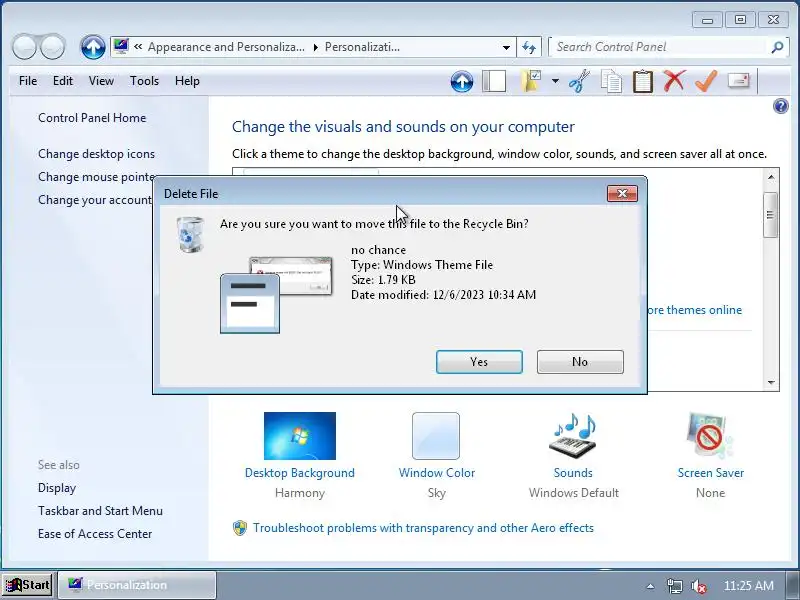This screenshot has width=800, height=600.
Task: Open the Help menu
Action: click(x=187, y=81)
